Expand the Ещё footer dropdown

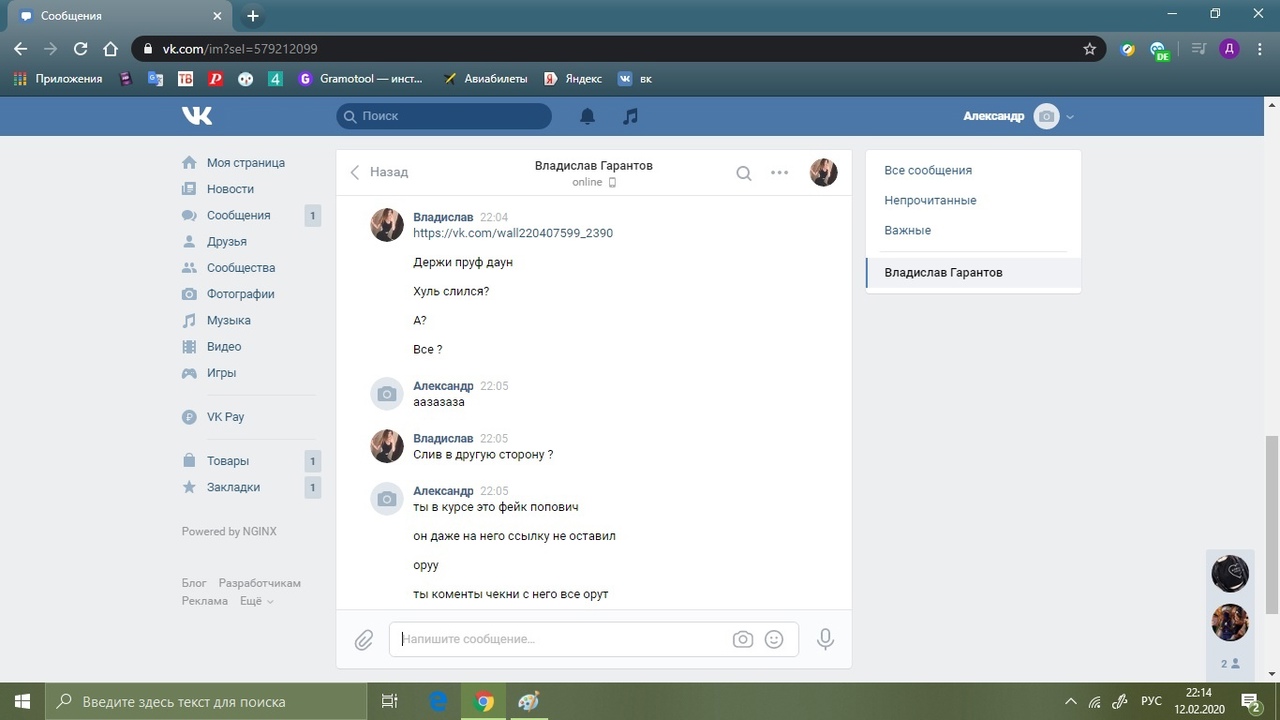coord(256,601)
